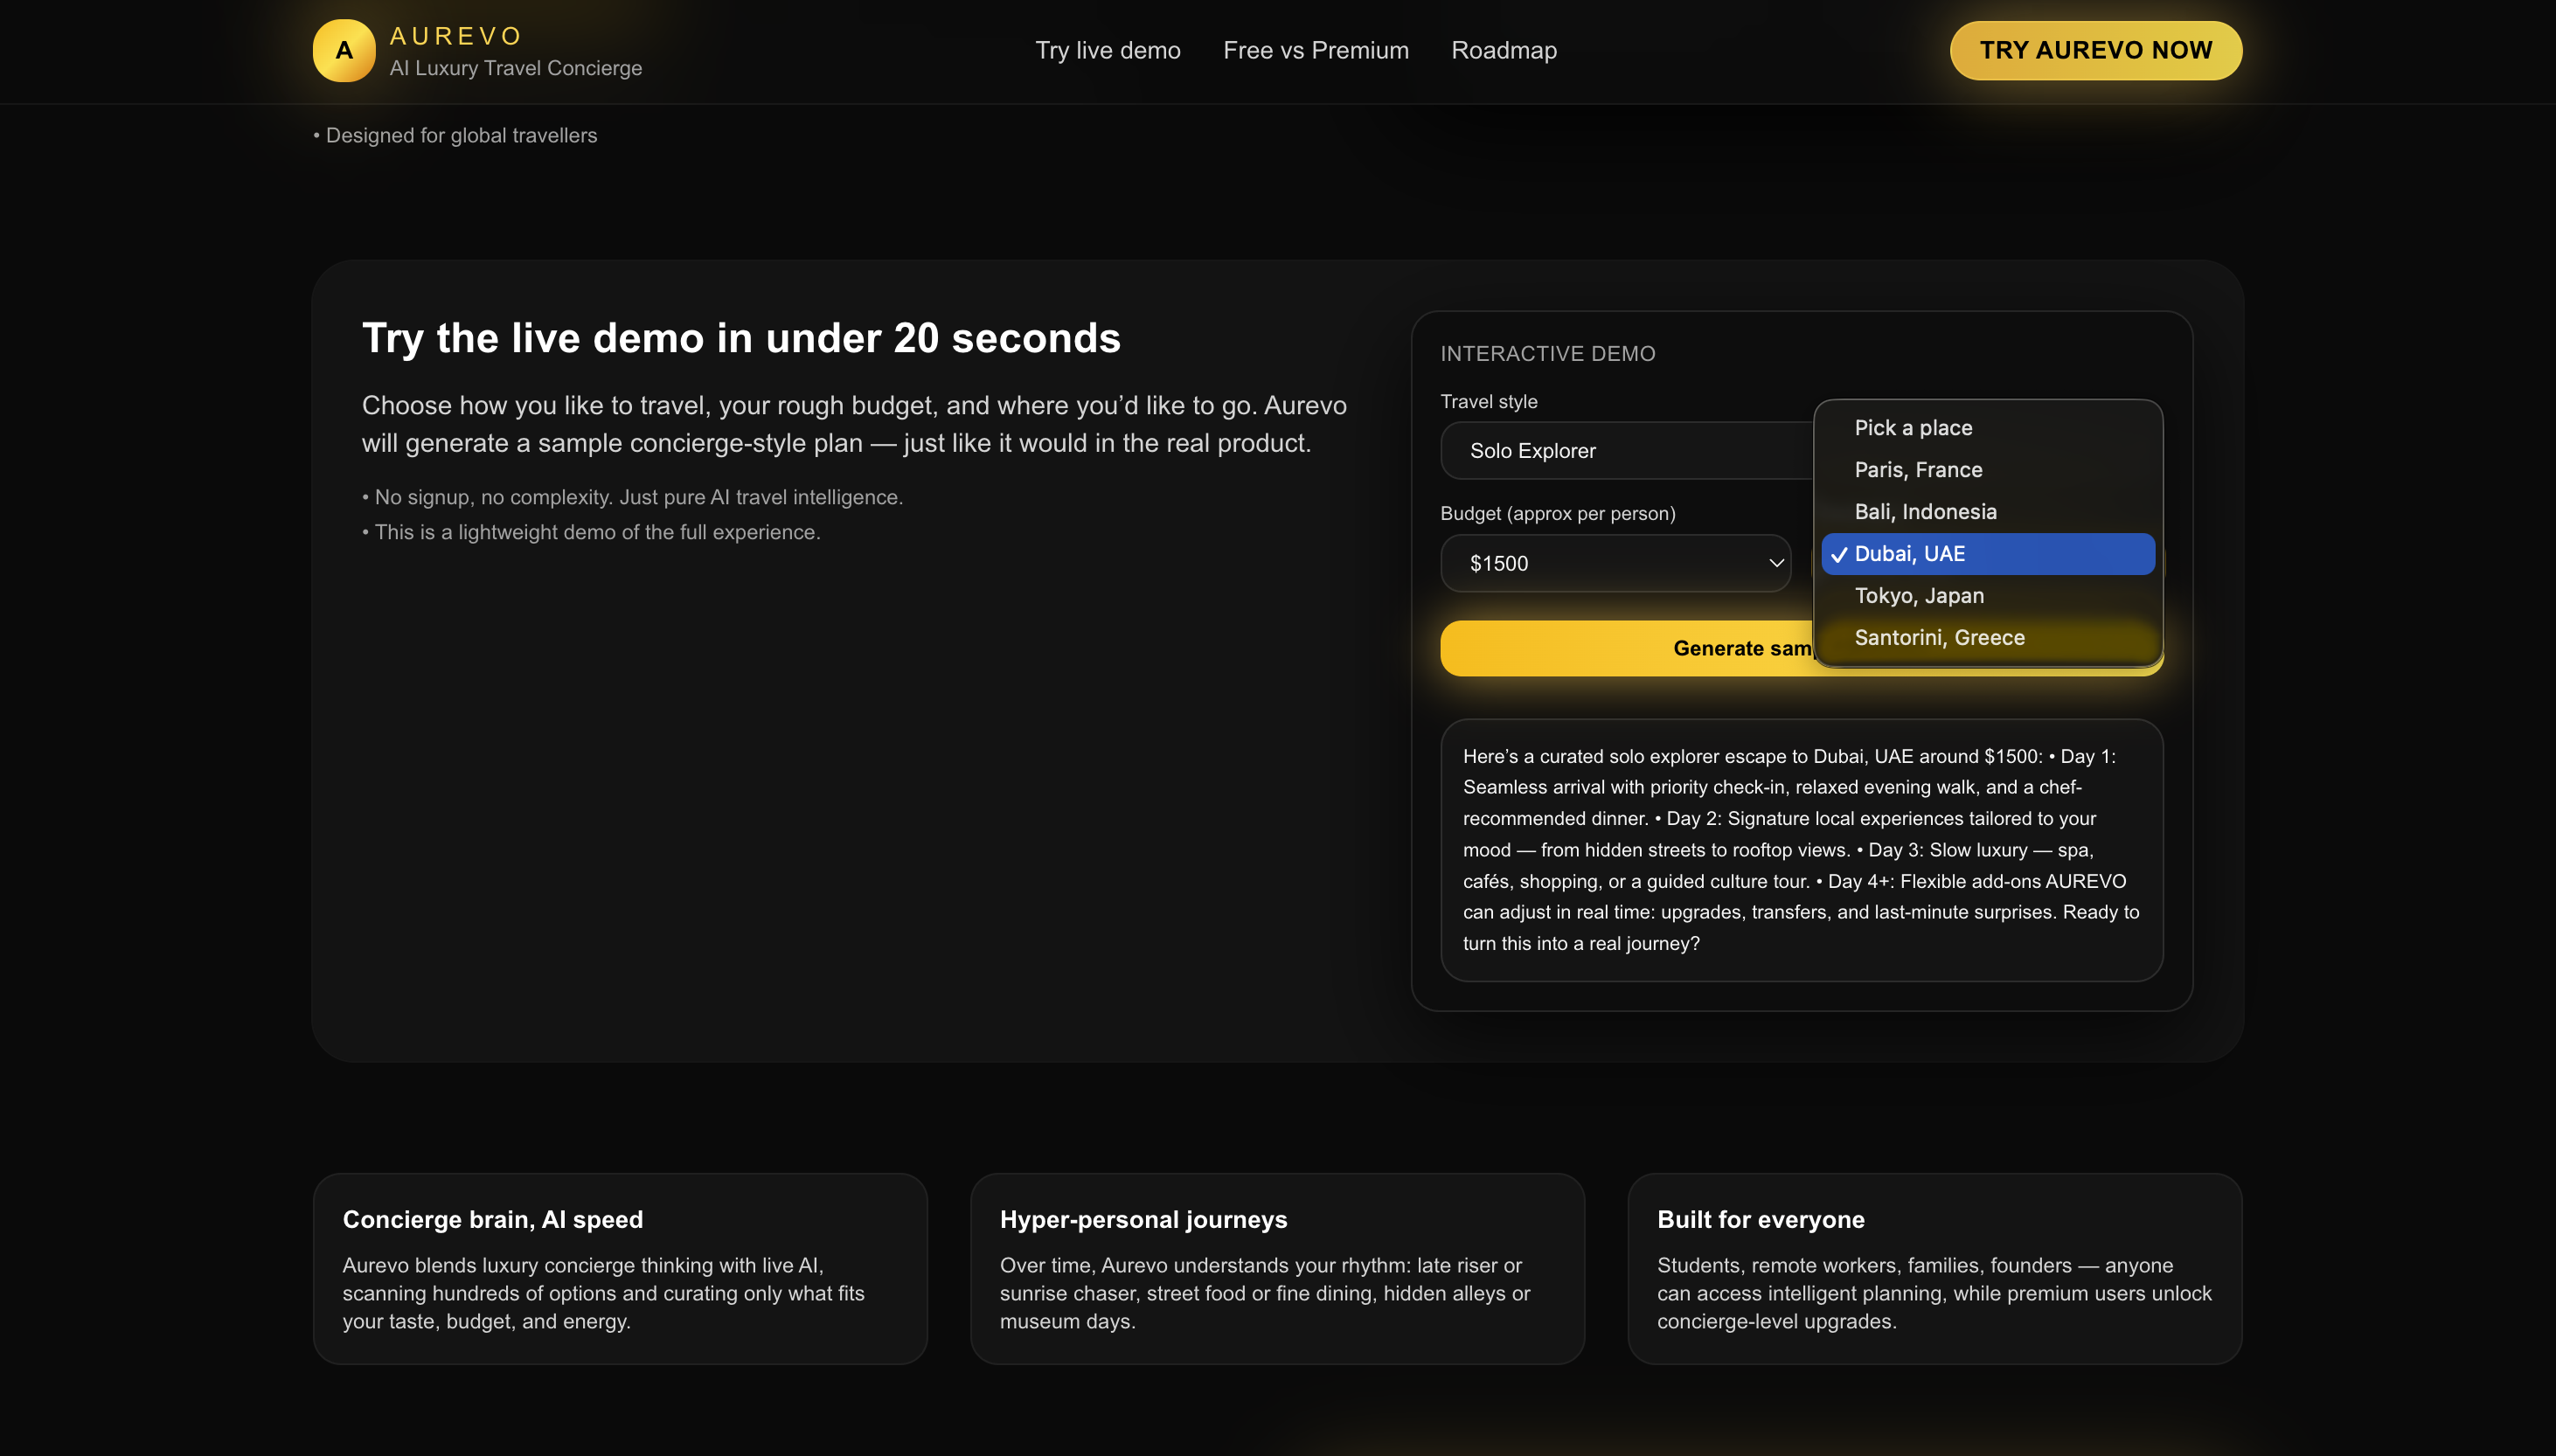Choose Tokyo, Japan from destination list
Viewport: 2556px width, 1456px height.
tap(1918, 596)
